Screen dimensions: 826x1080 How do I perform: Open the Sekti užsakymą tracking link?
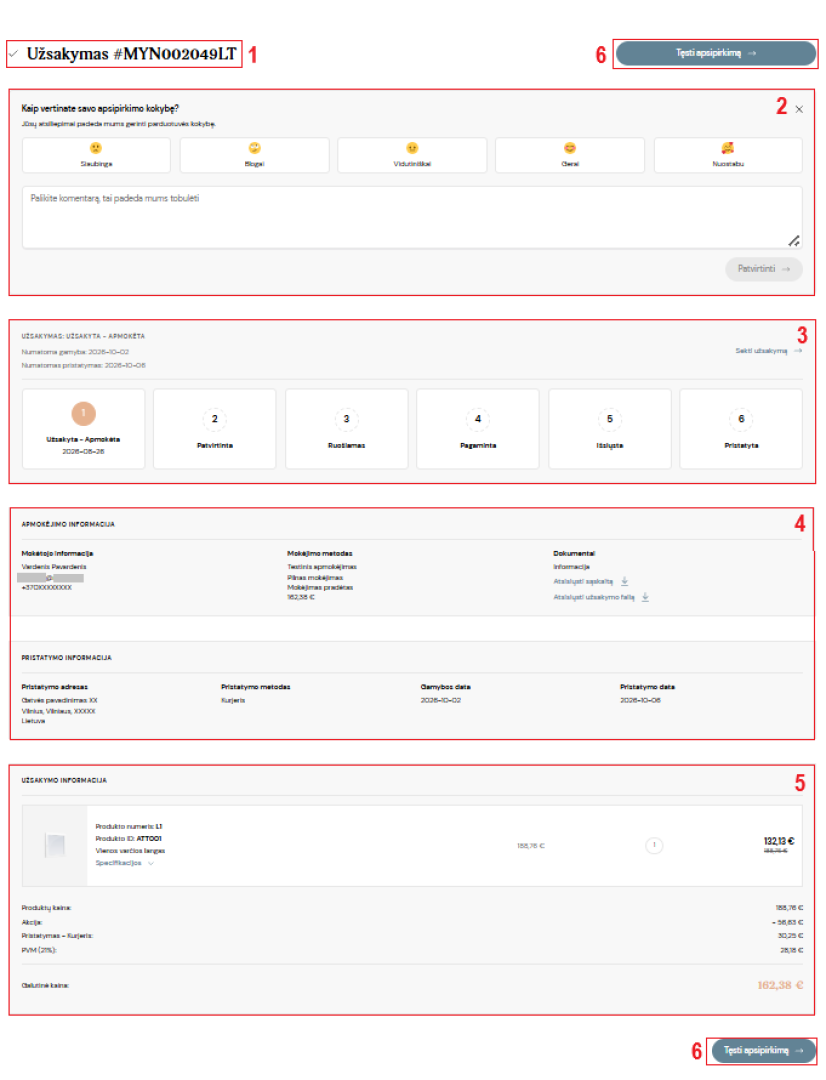click(x=768, y=351)
